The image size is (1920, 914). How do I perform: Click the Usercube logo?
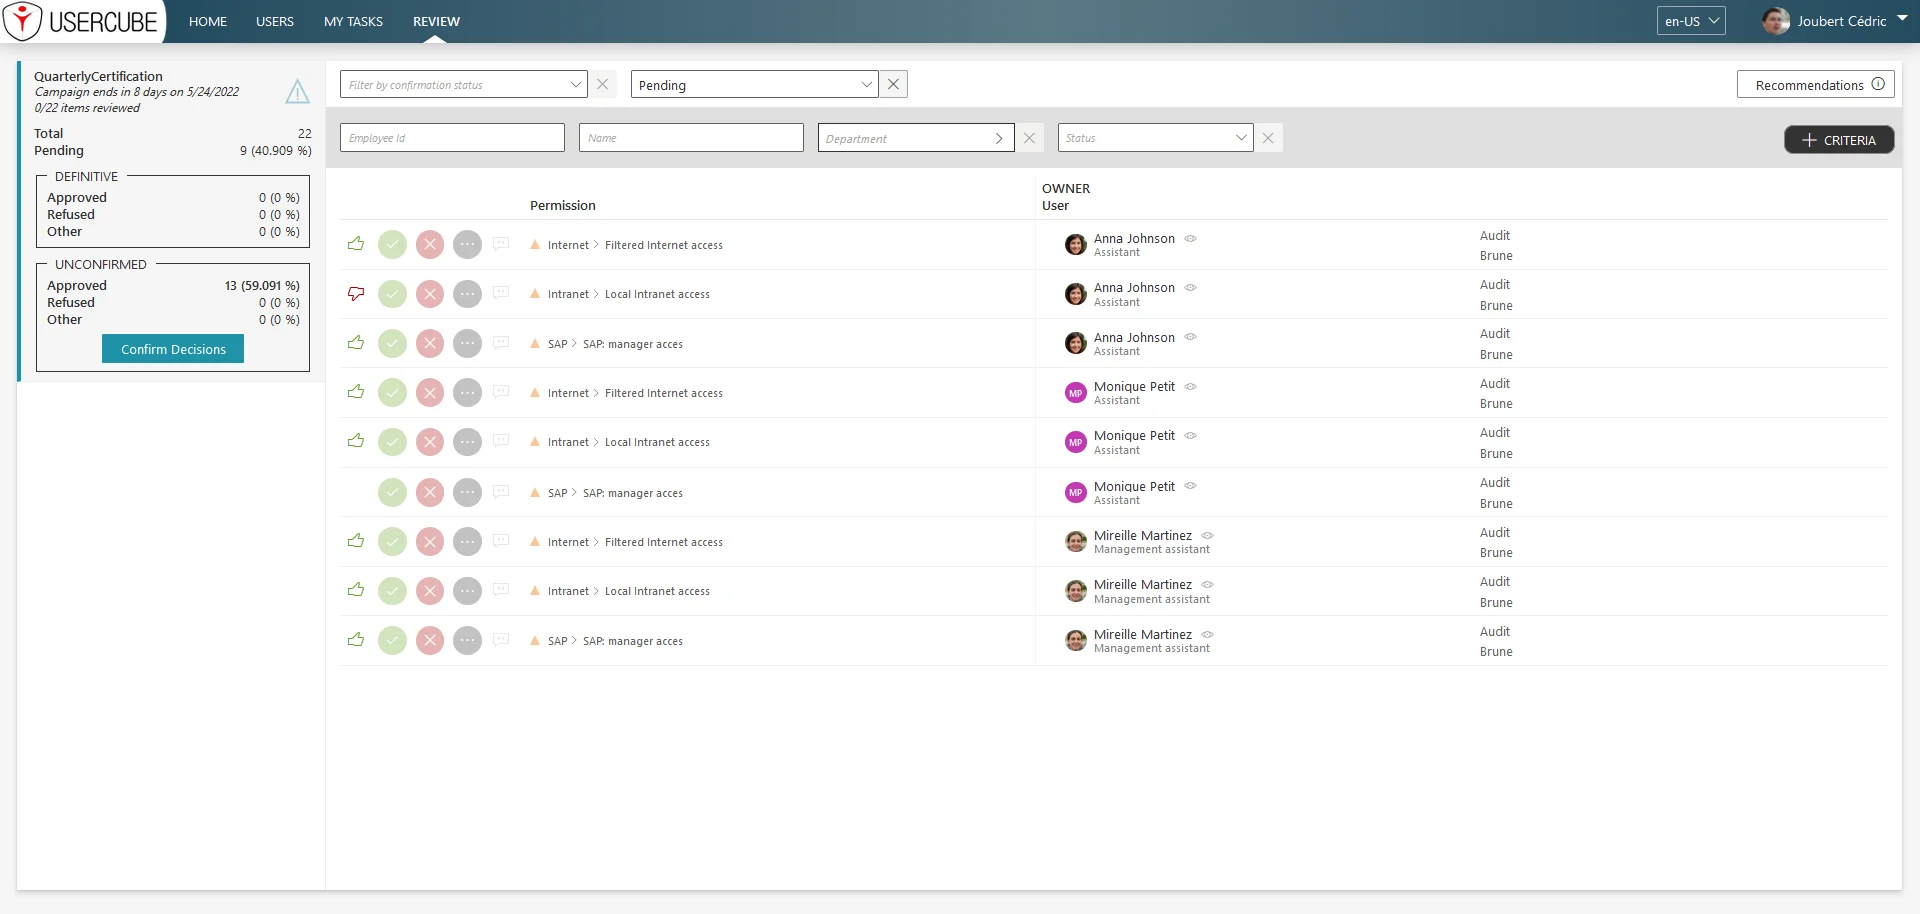click(82, 21)
